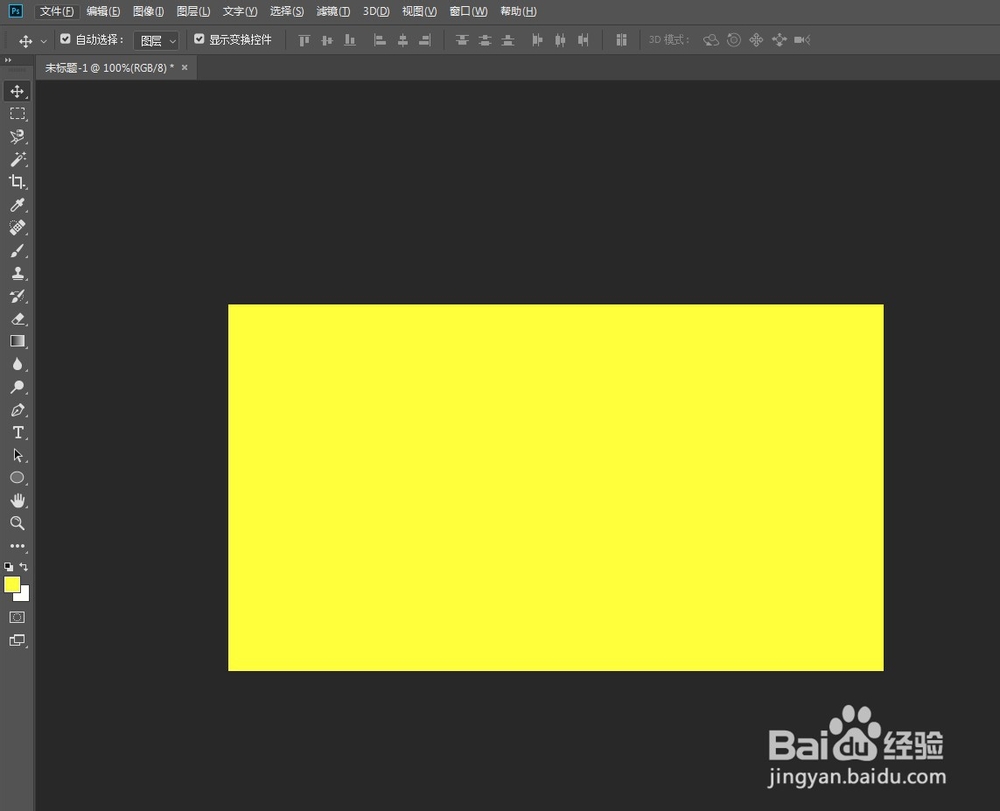Viewport: 1000px width, 811px height.
Task: Open the Move tool preset picker arrow
Action: [43, 41]
